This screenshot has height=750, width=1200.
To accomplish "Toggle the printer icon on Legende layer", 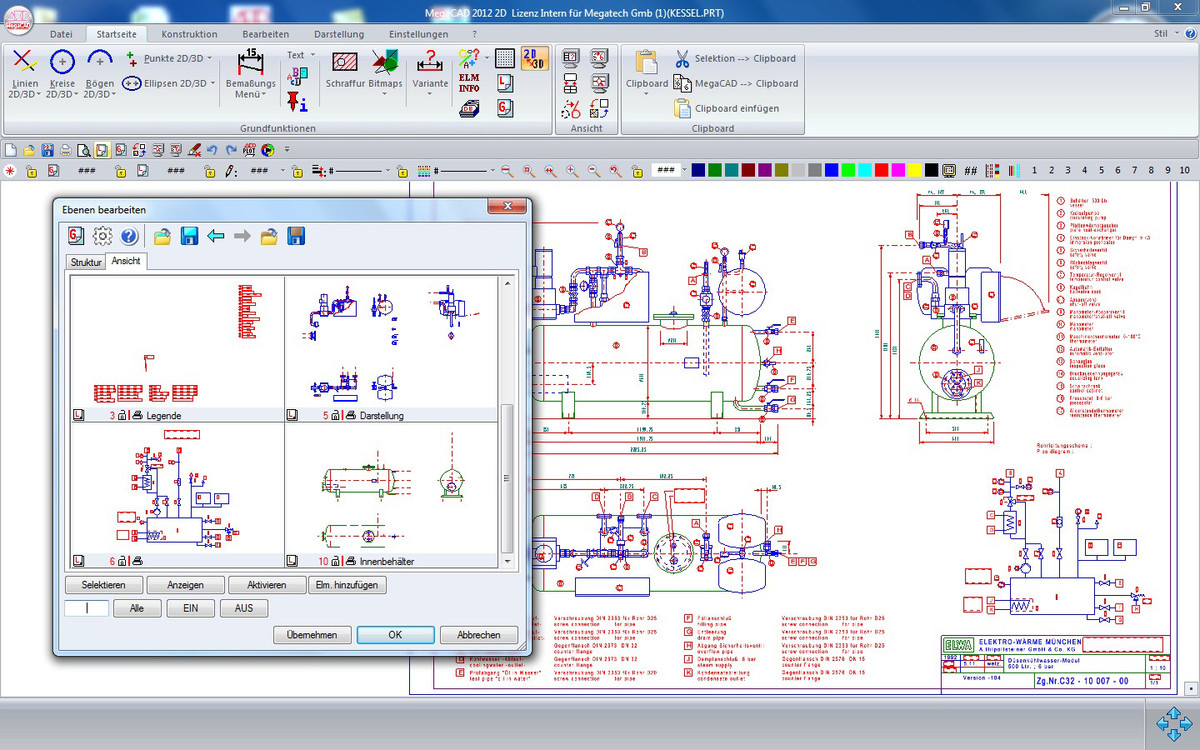I will [137, 414].
